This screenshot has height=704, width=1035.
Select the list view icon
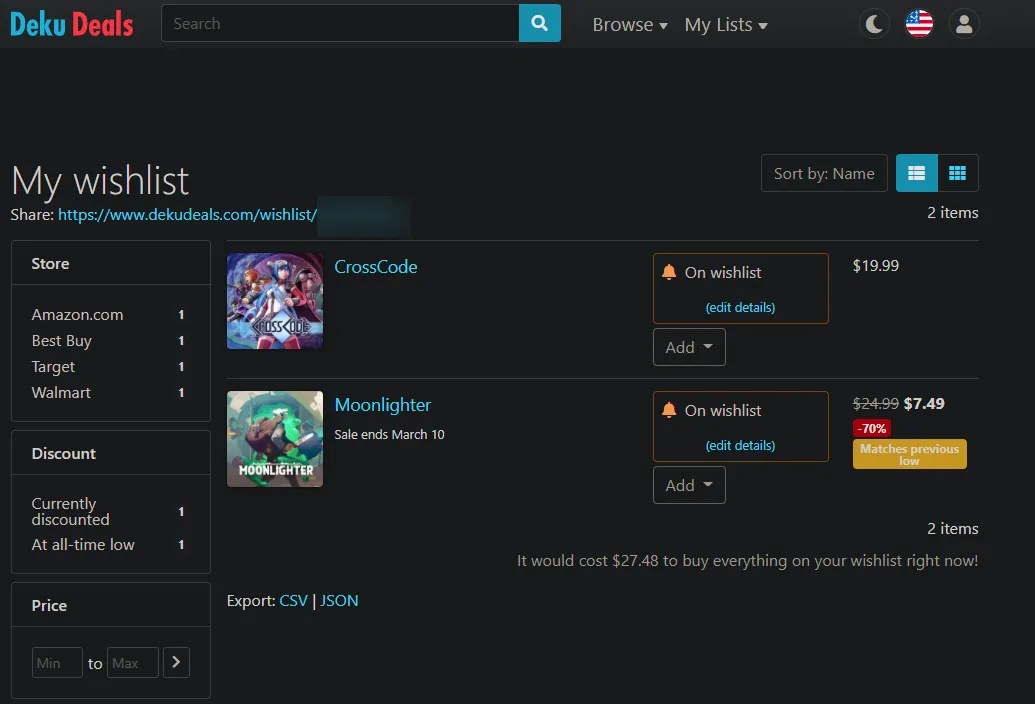tap(916, 172)
